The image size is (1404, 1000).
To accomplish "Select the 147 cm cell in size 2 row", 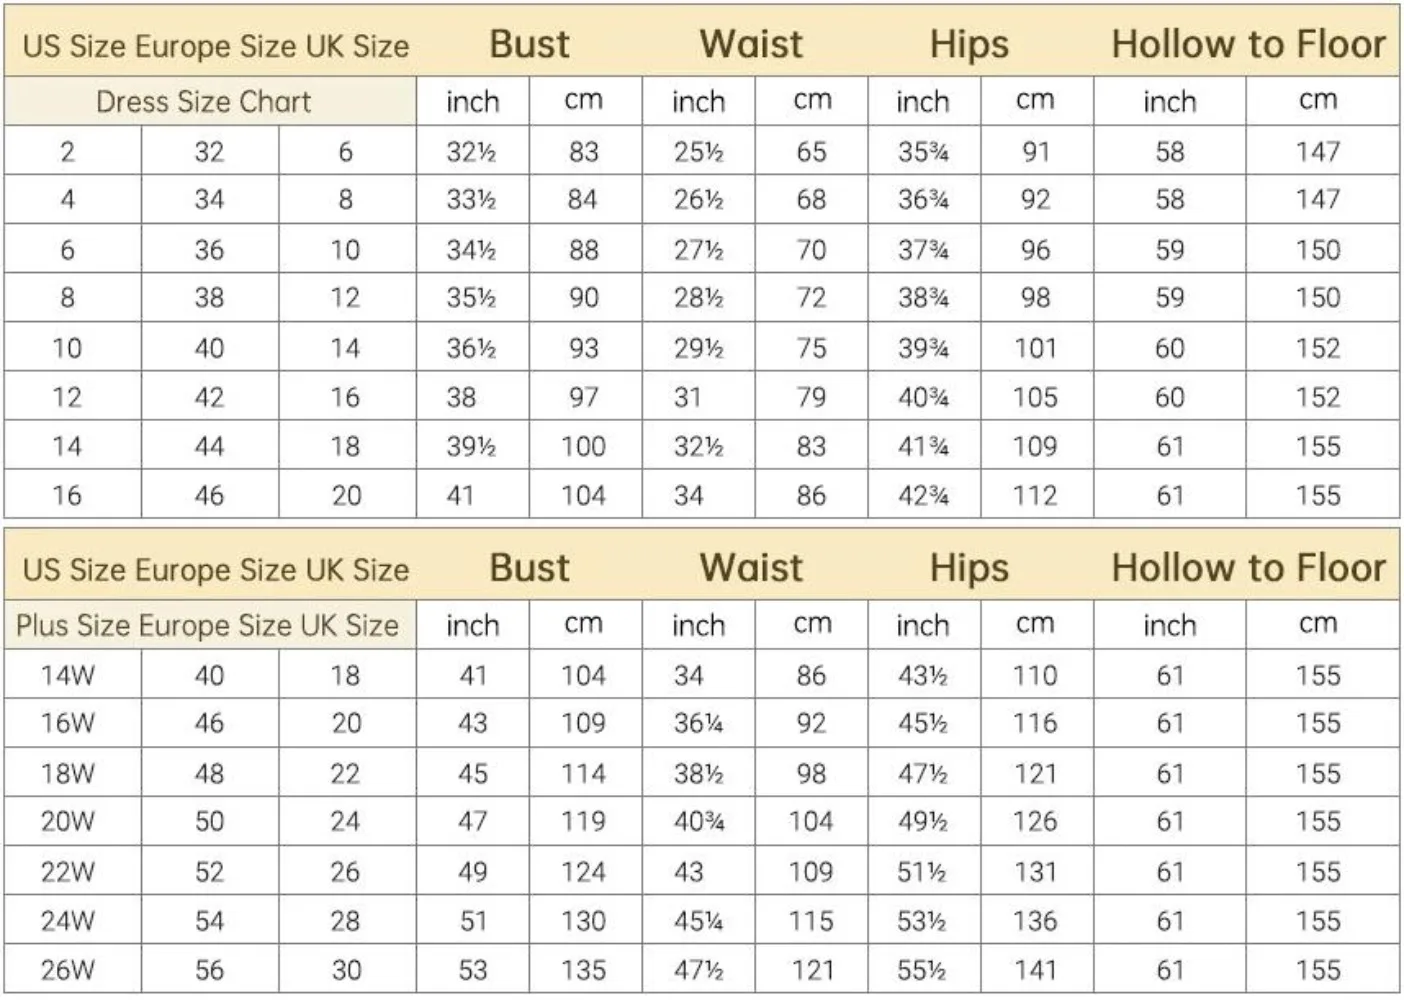I will [1320, 151].
